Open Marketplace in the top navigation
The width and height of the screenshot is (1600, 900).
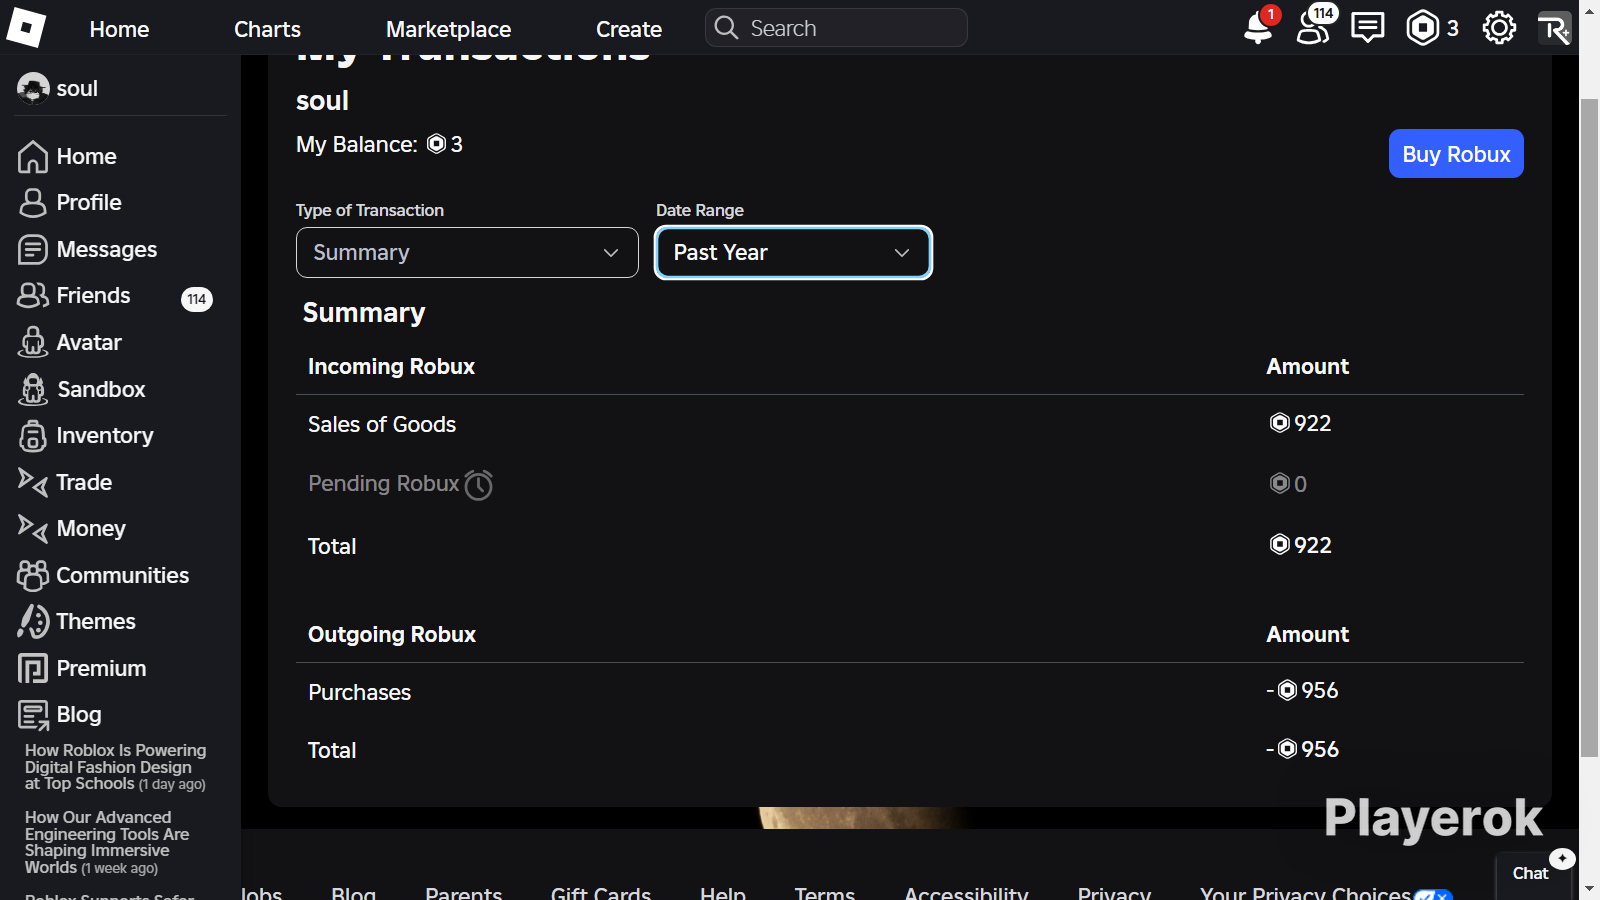[x=448, y=29]
